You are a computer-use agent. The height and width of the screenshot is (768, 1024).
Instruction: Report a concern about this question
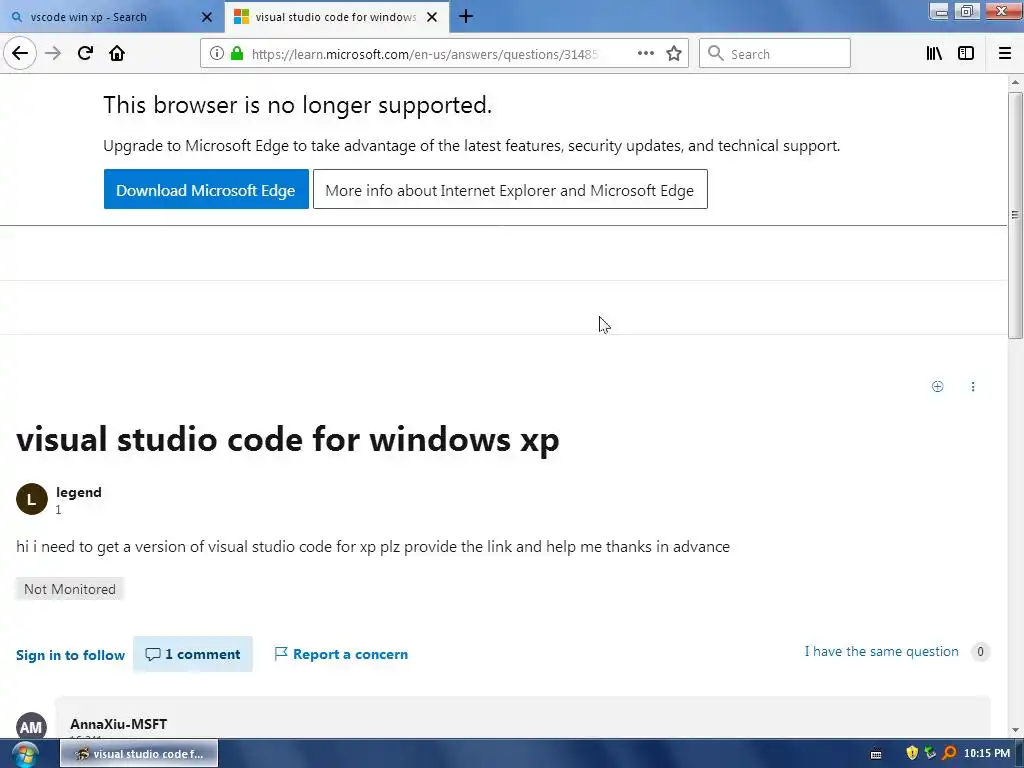coord(342,654)
